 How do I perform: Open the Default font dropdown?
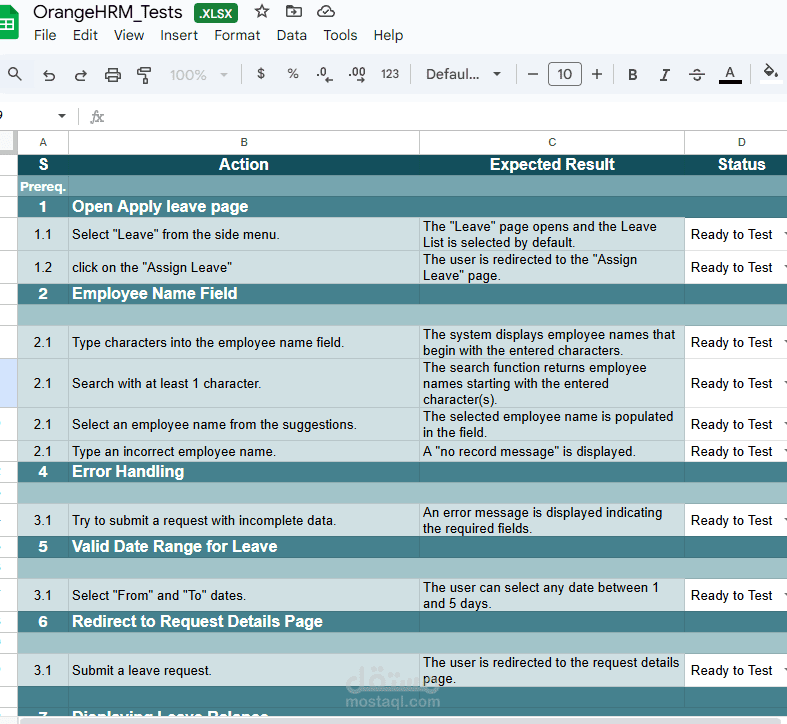coord(463,74)
